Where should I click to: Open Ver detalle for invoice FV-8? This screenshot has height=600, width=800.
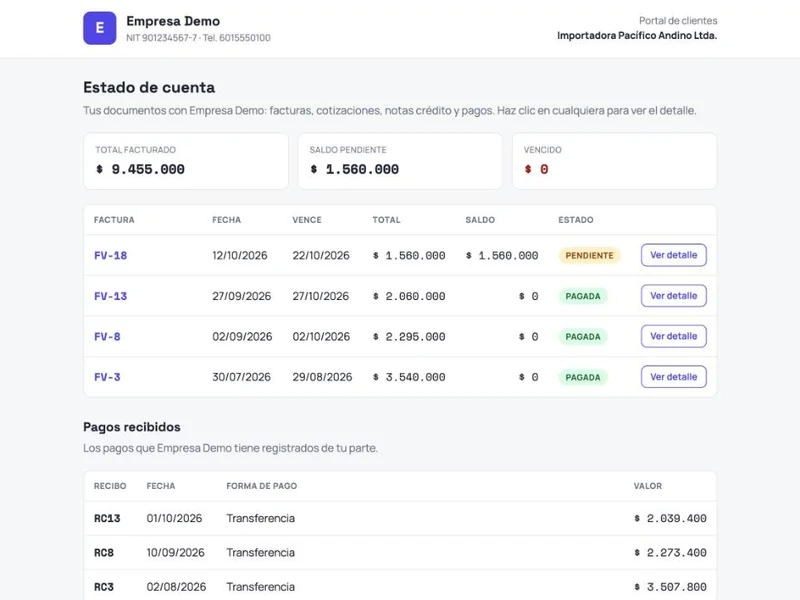[673, 336]
